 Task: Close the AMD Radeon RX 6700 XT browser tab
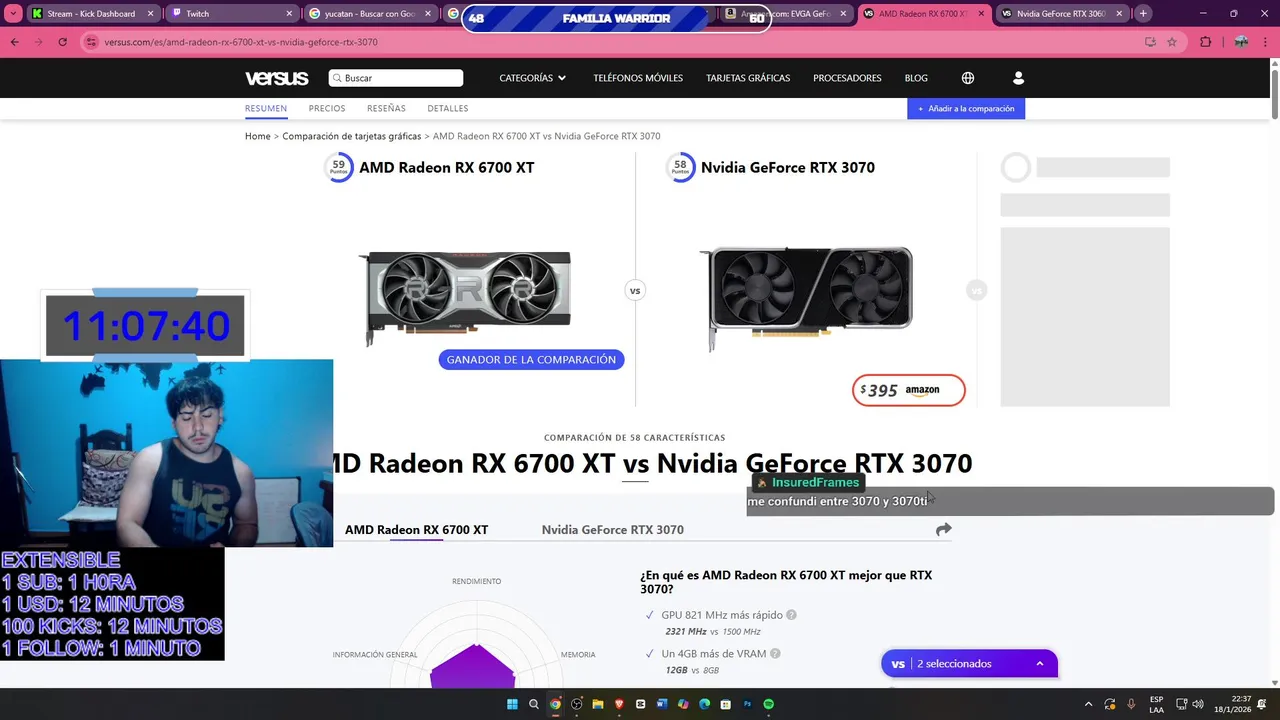981,14
